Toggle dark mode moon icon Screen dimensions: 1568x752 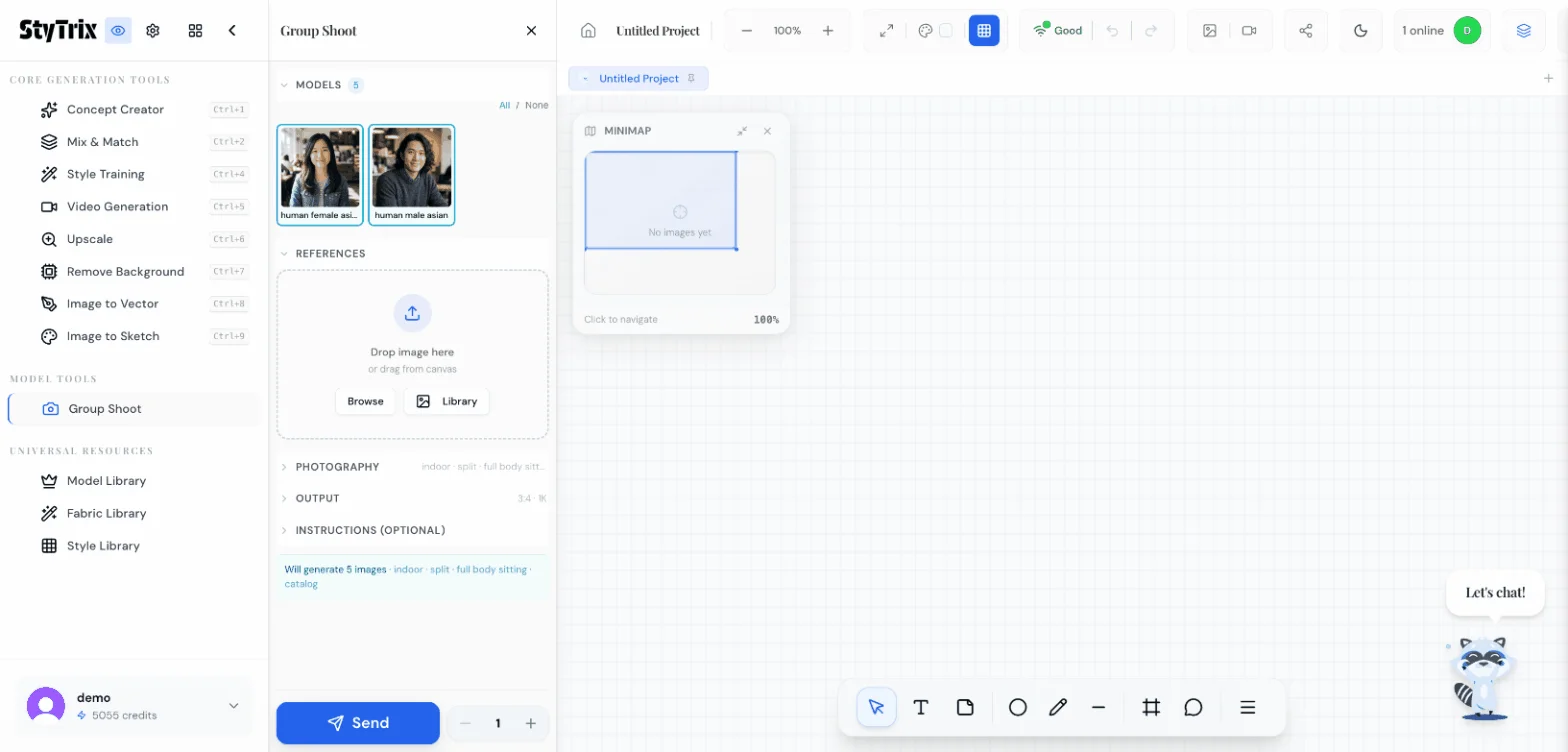point(1360,31)
